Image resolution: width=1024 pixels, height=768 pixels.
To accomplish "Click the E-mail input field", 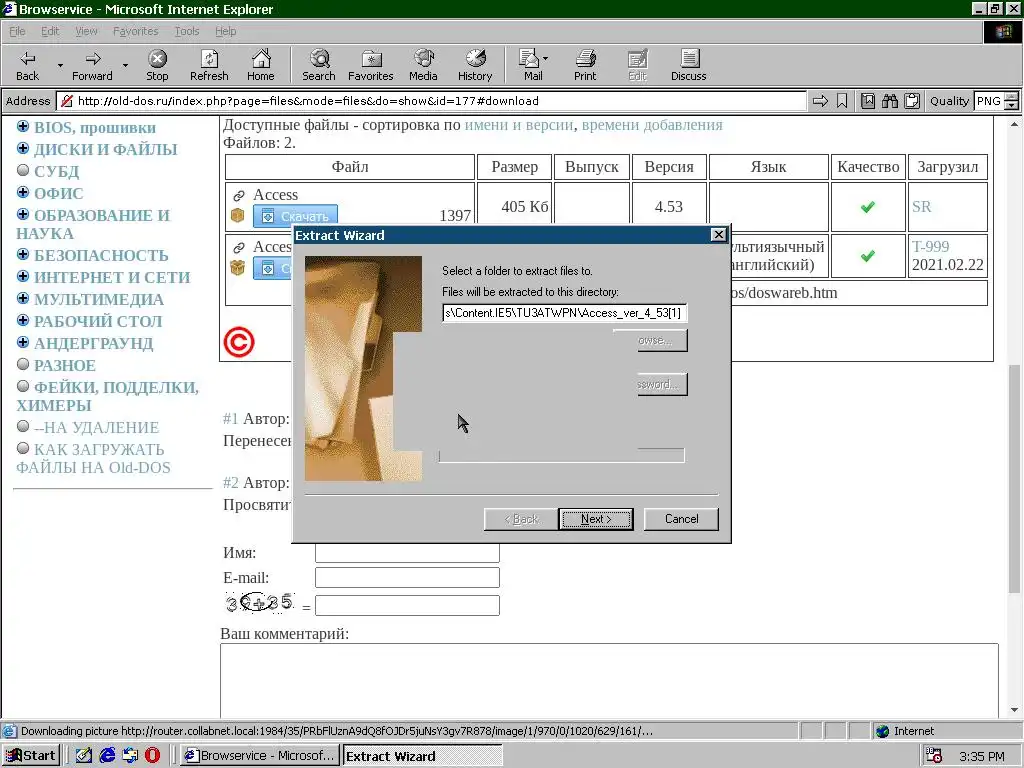I will click(407, 577).
